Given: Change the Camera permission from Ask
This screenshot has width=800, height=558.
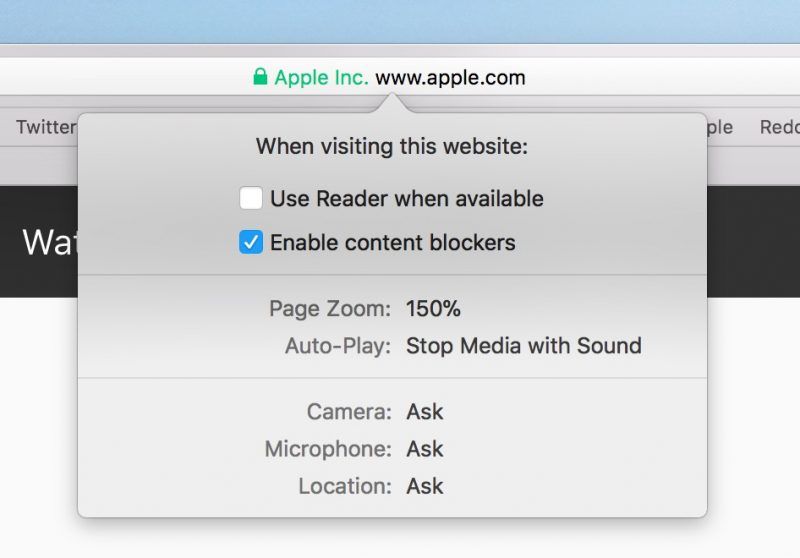Looking at the screenshot, I should (x=424, y=412).
